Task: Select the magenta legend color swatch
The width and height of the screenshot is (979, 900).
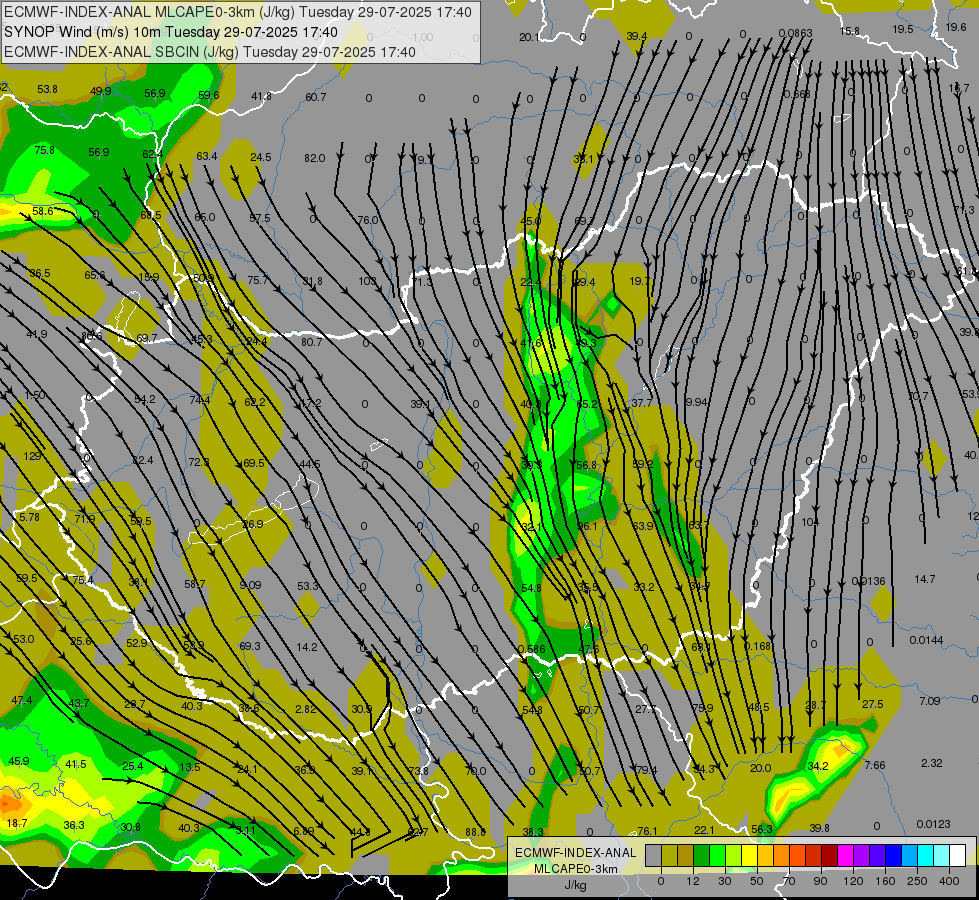Action: click(845, 855)
